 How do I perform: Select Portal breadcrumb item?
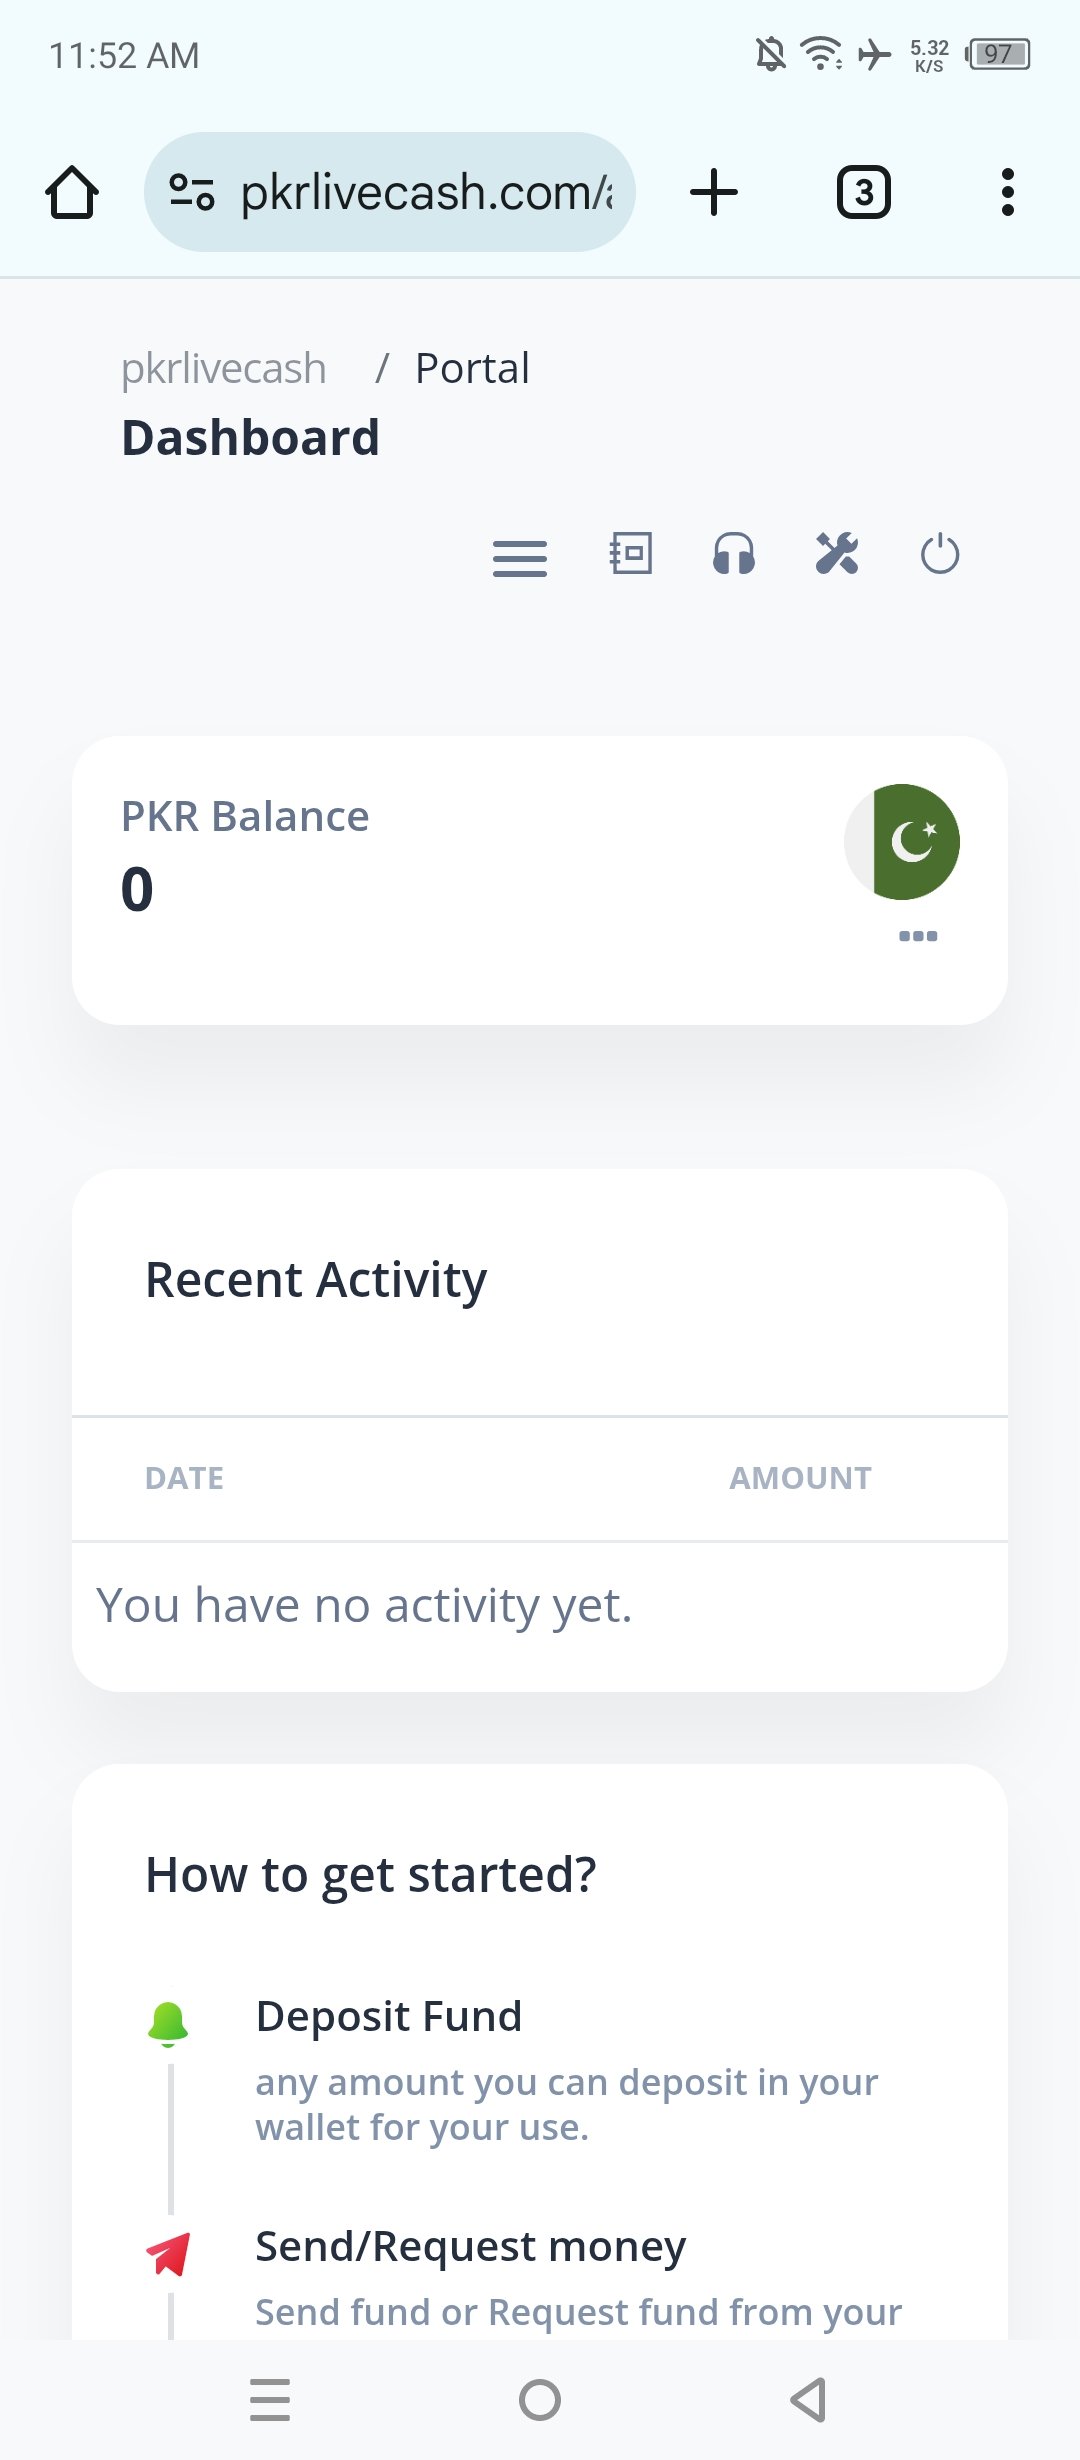coord(472,368)
